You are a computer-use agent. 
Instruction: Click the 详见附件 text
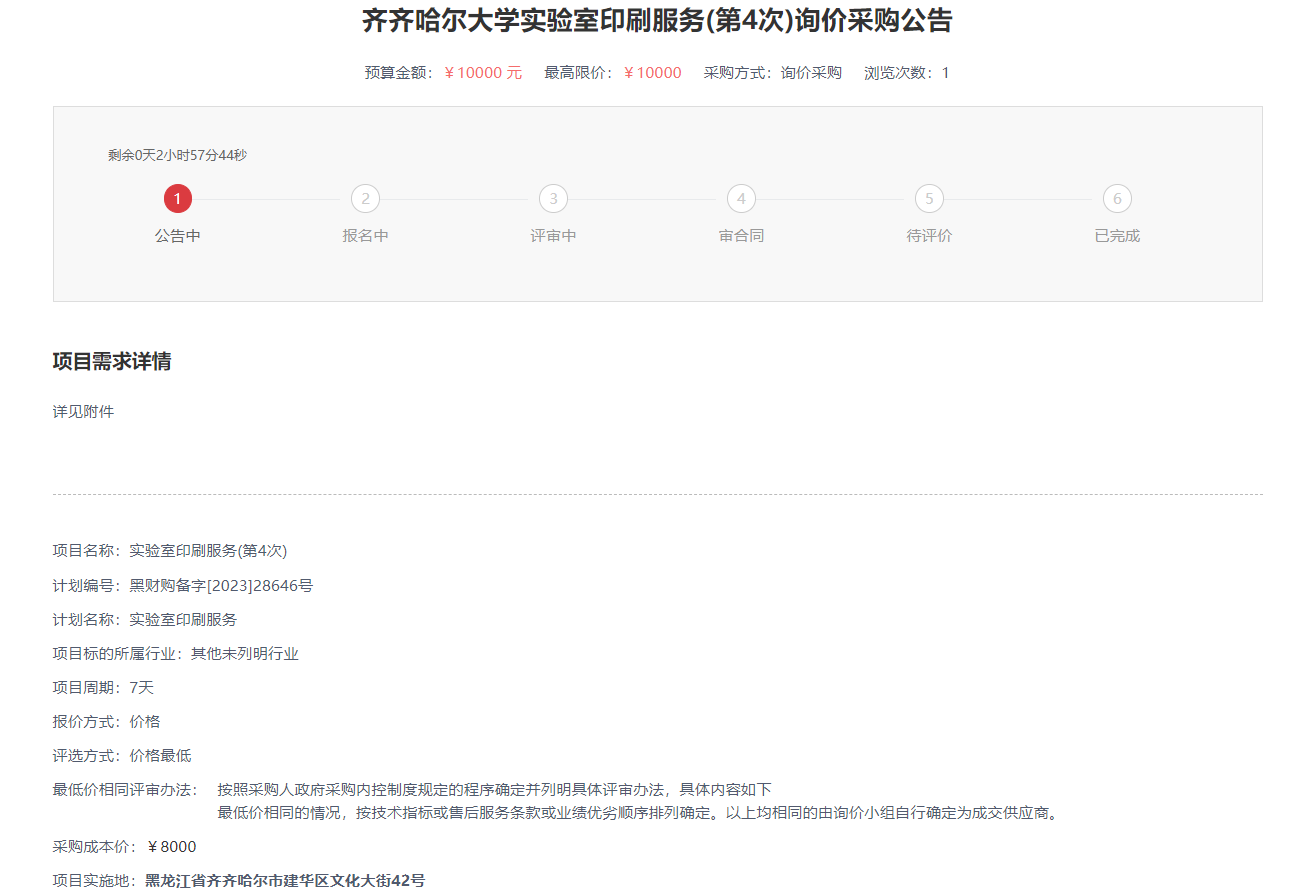coord(83,411)
